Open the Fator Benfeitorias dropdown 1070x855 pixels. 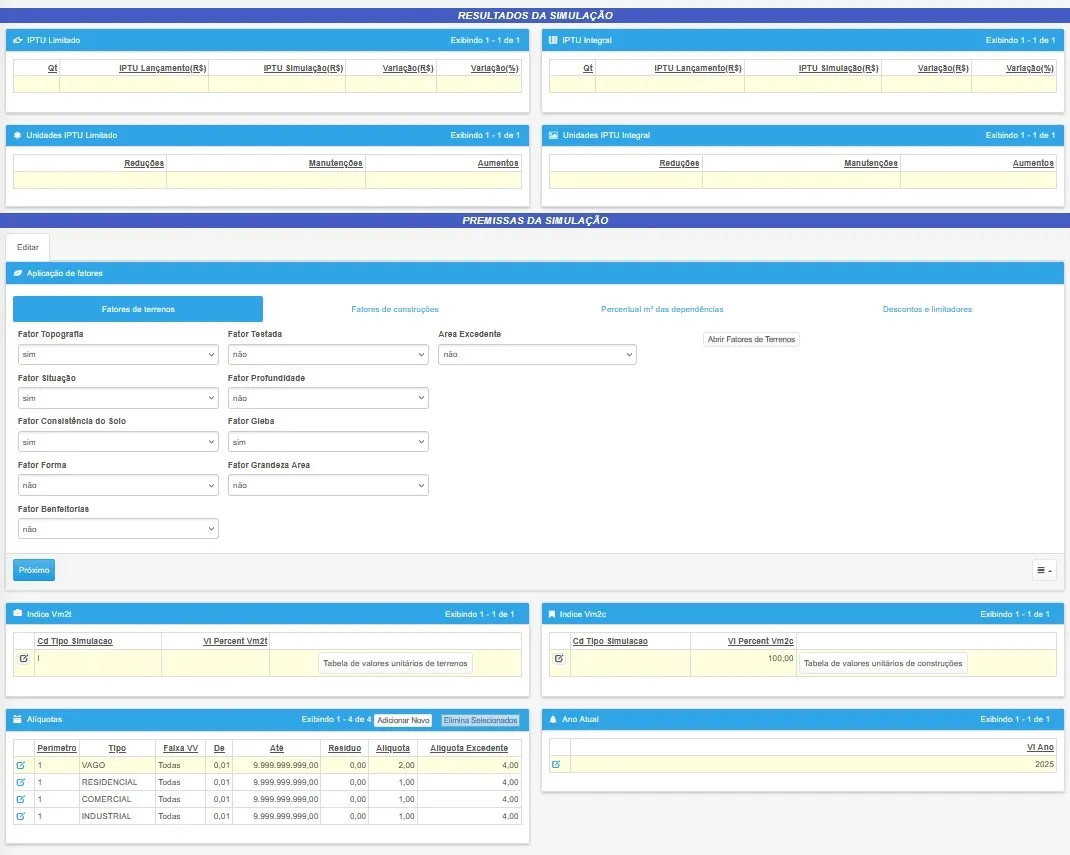118,529
